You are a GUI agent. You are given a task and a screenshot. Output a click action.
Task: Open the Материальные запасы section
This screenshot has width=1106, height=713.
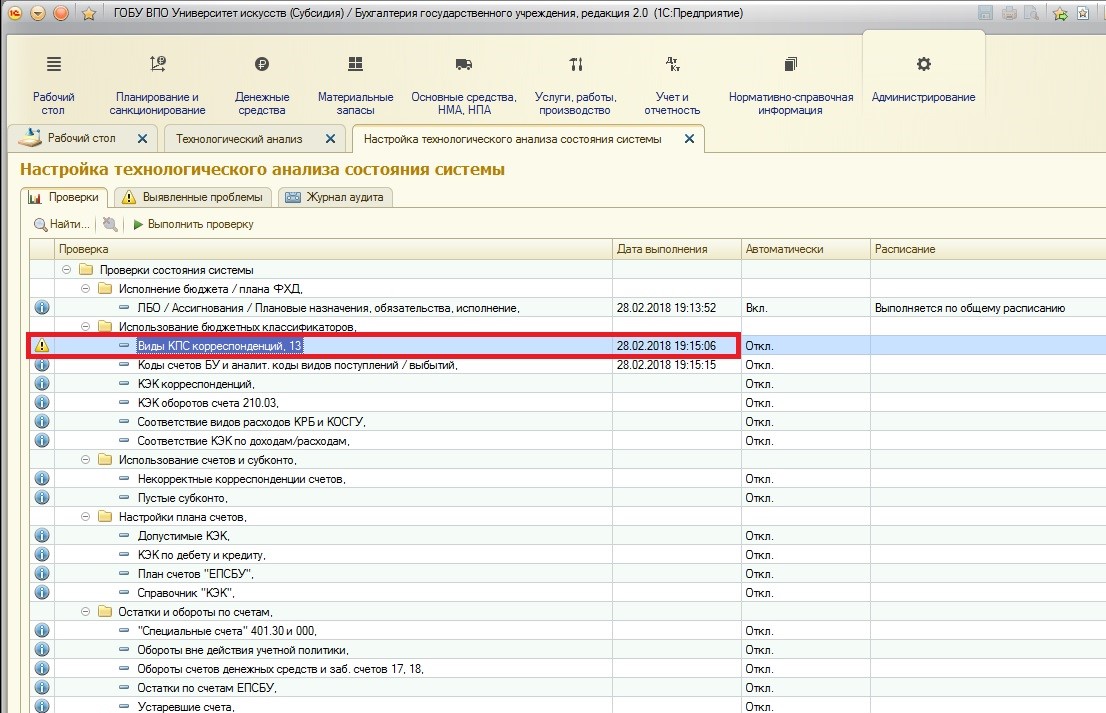pyautogui.click(x=355, y=85)
